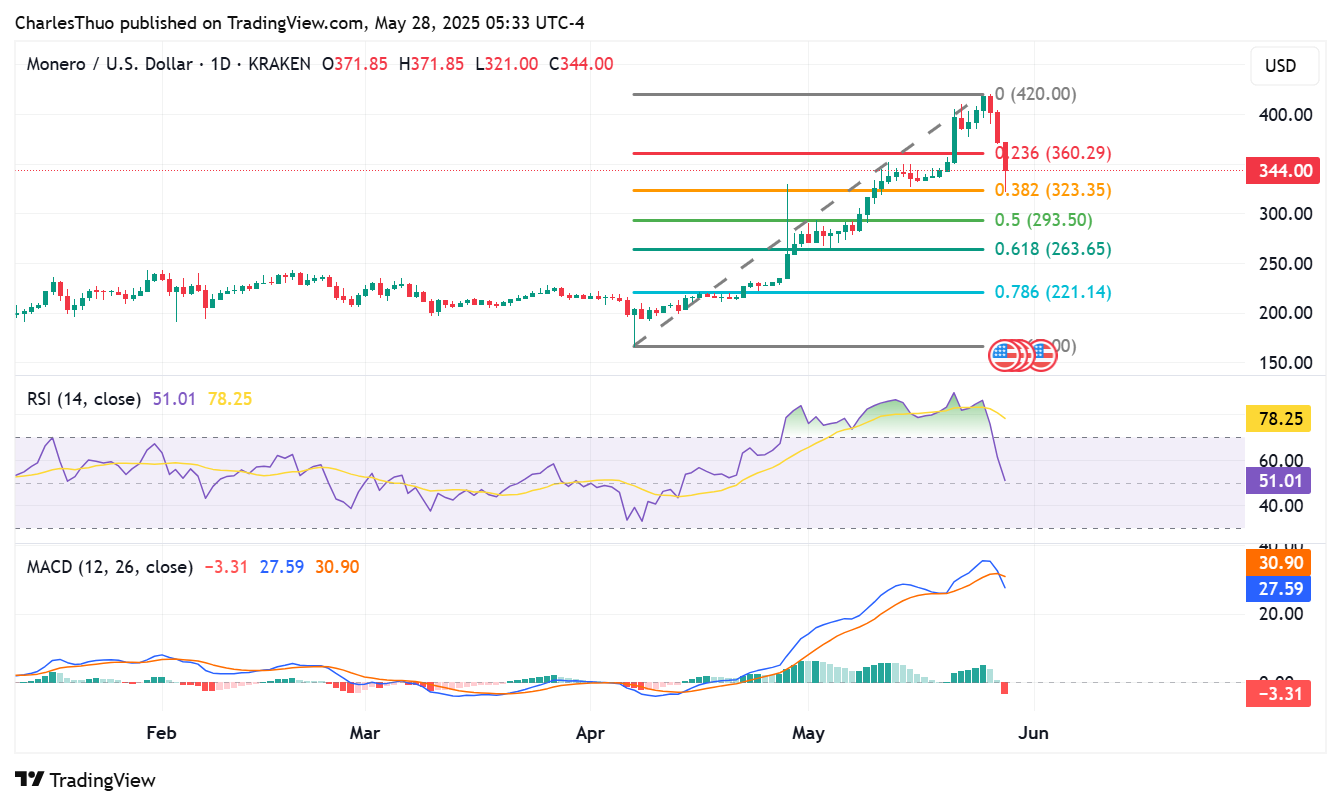Click the red 344.00 current price label
The width and height of the screenshot is (1341, 806).
(1279, 171)
